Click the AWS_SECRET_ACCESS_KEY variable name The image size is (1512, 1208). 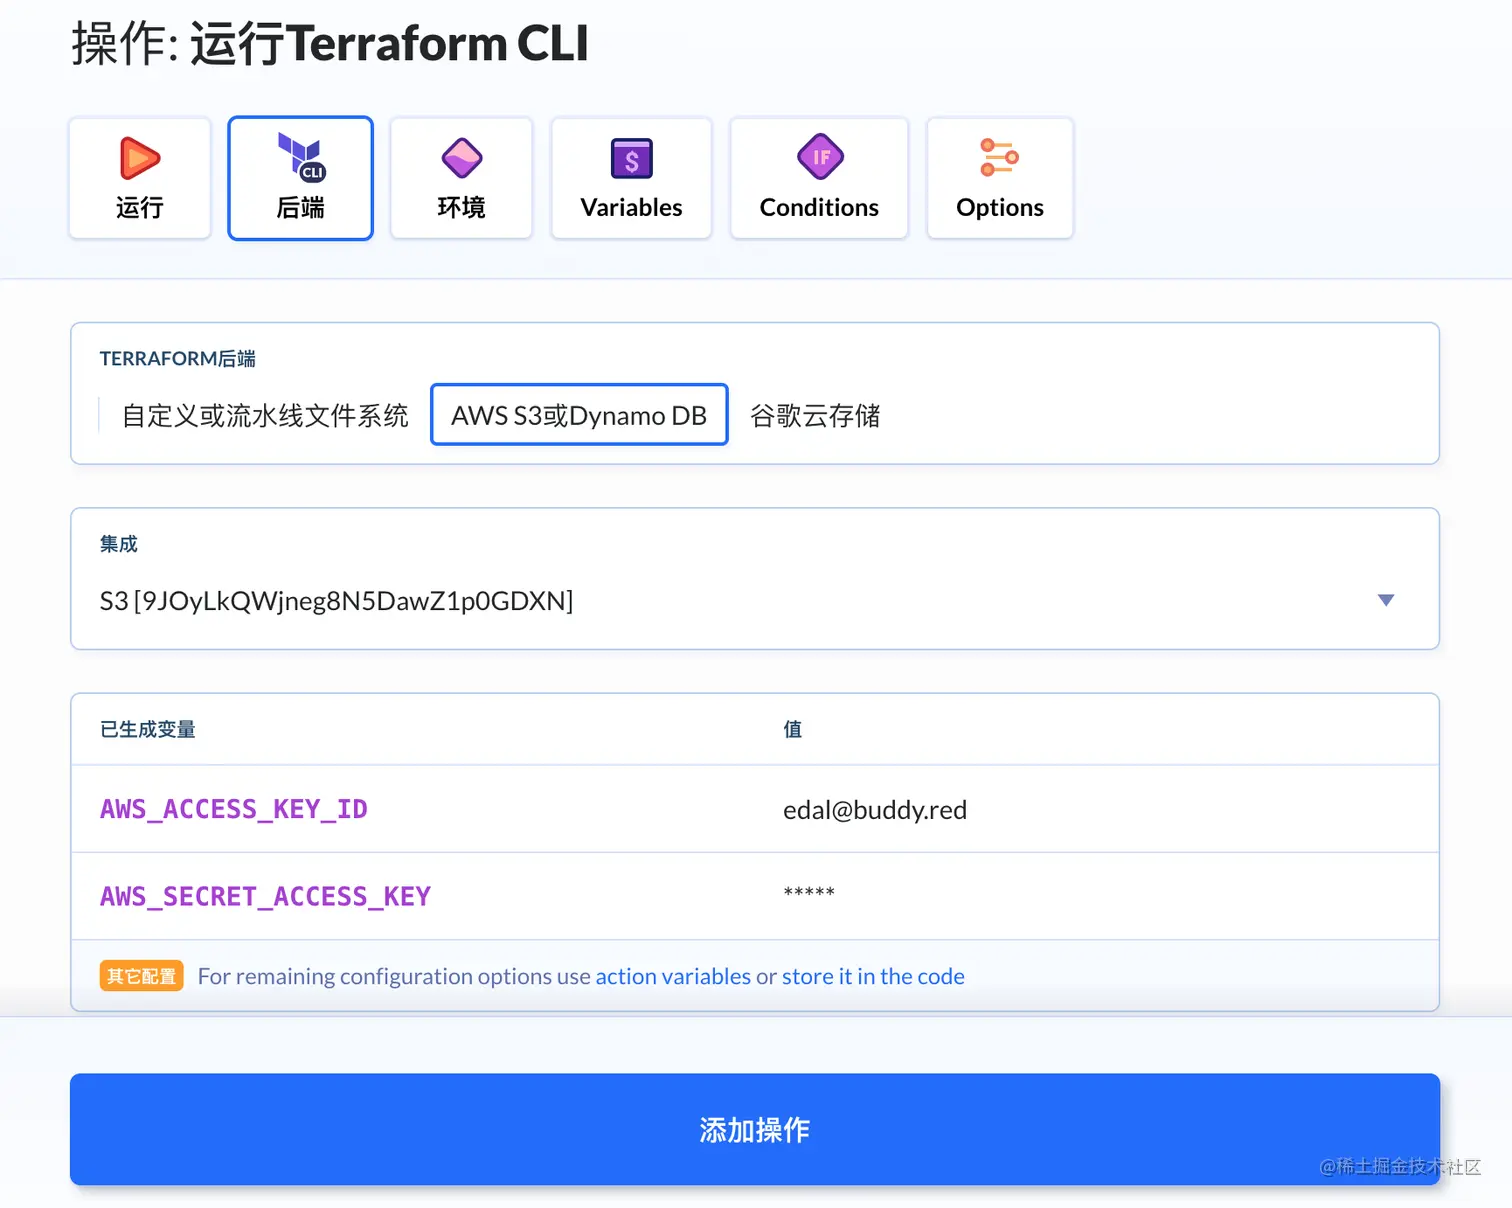pyautogui.click(x=265, y=896)
